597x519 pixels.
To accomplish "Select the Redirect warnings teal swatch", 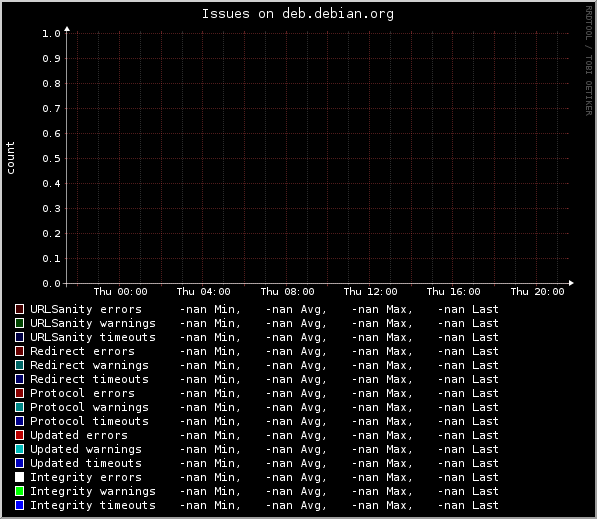I will [x=19, y=365].
